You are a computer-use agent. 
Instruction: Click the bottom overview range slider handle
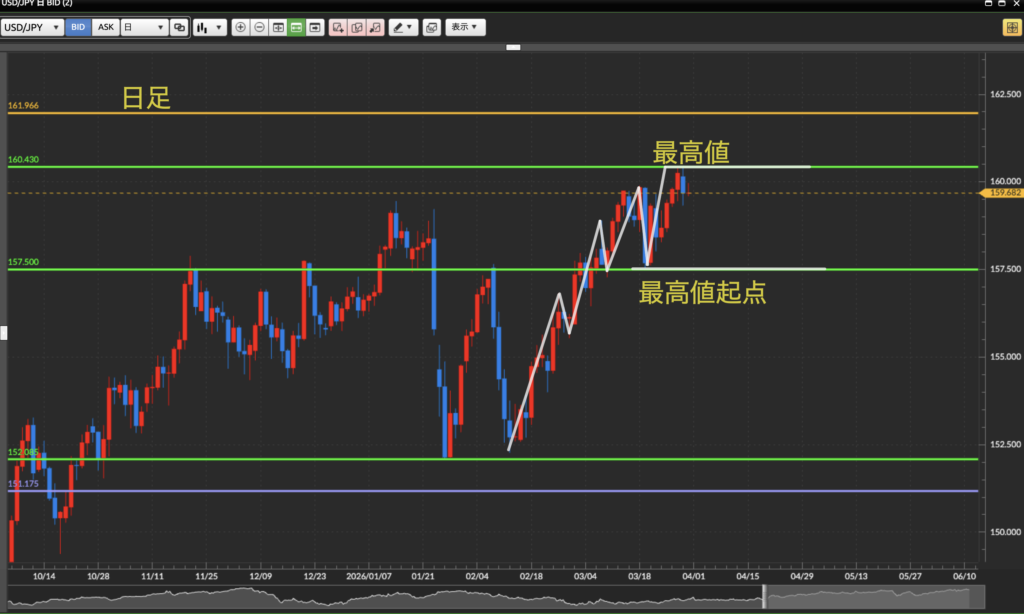tap(764, 596)
